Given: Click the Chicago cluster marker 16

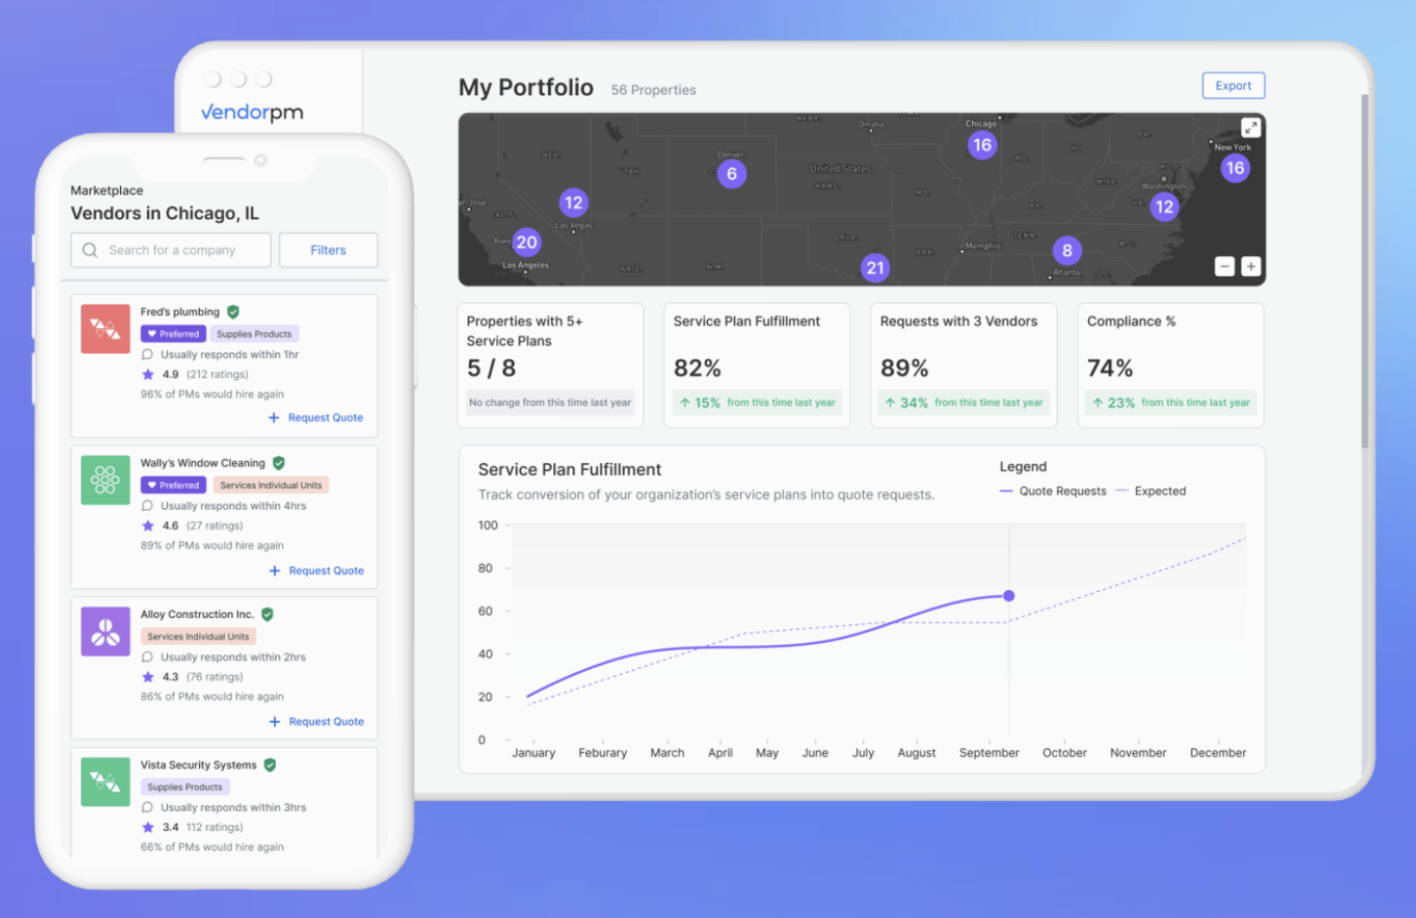Looking at the screenshot, I should click(982, 145).
